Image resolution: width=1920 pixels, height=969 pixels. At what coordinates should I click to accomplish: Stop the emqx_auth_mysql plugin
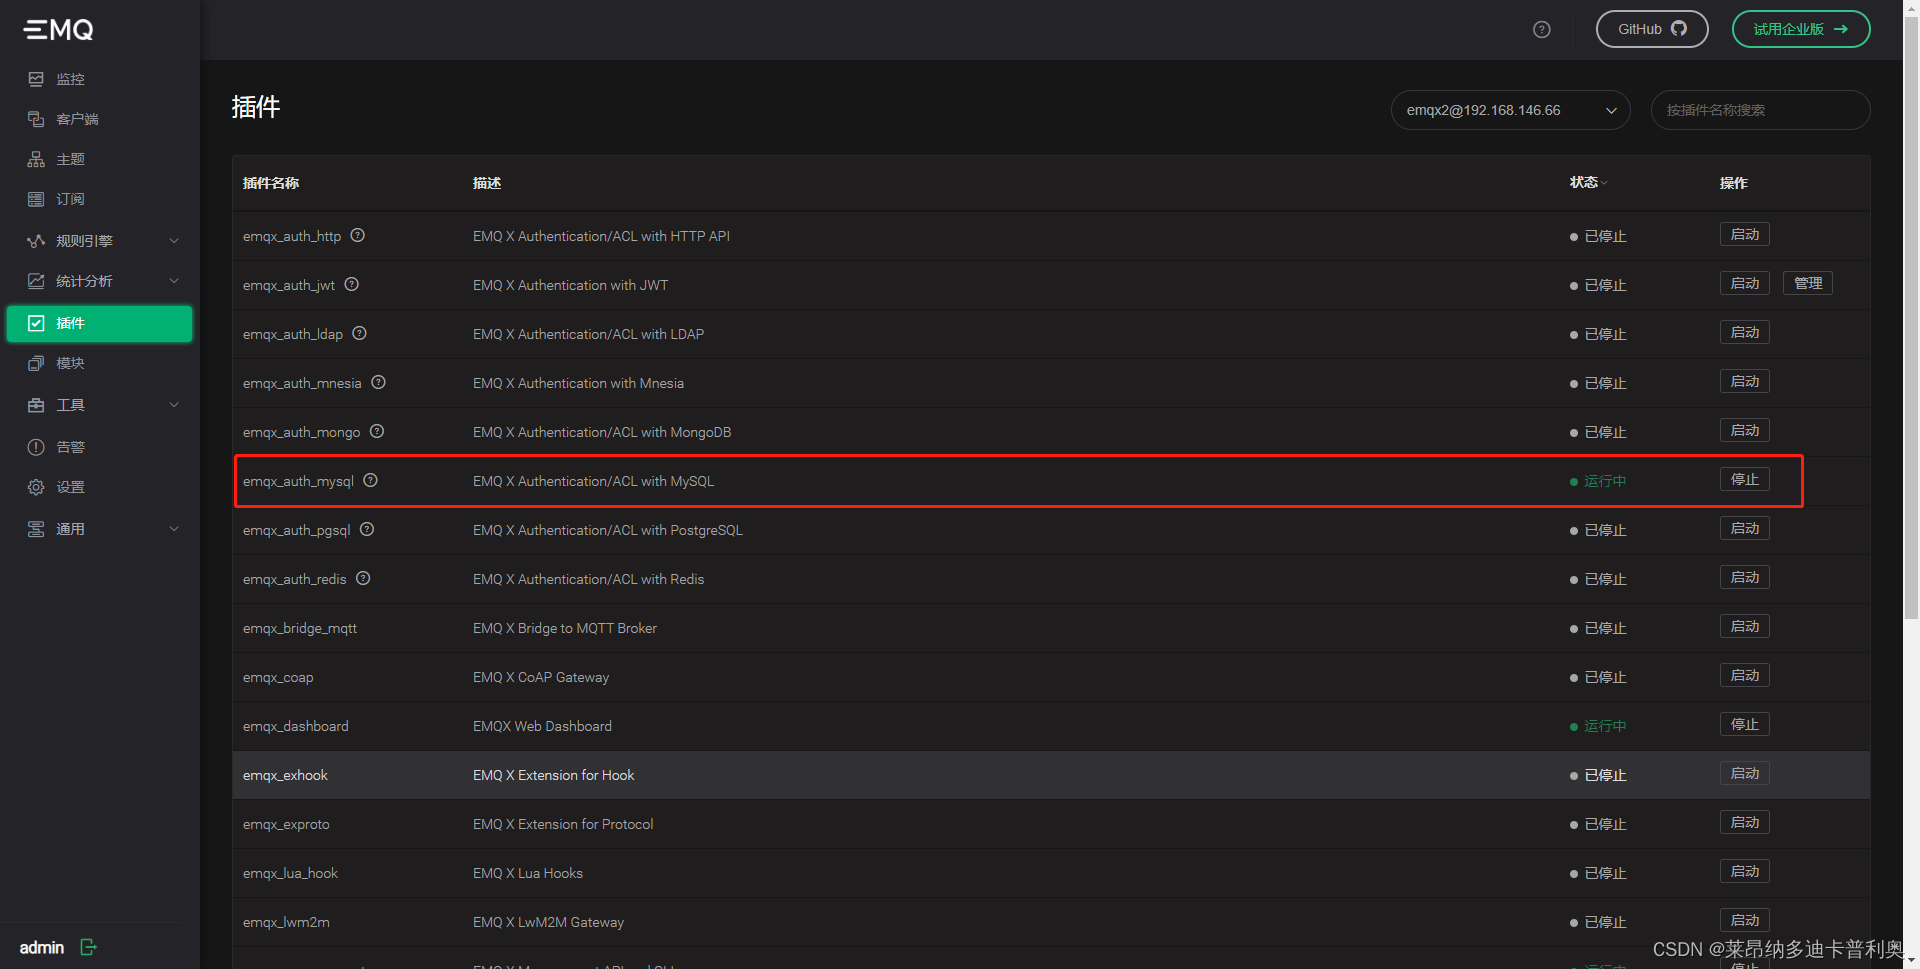pos(1744,479)
